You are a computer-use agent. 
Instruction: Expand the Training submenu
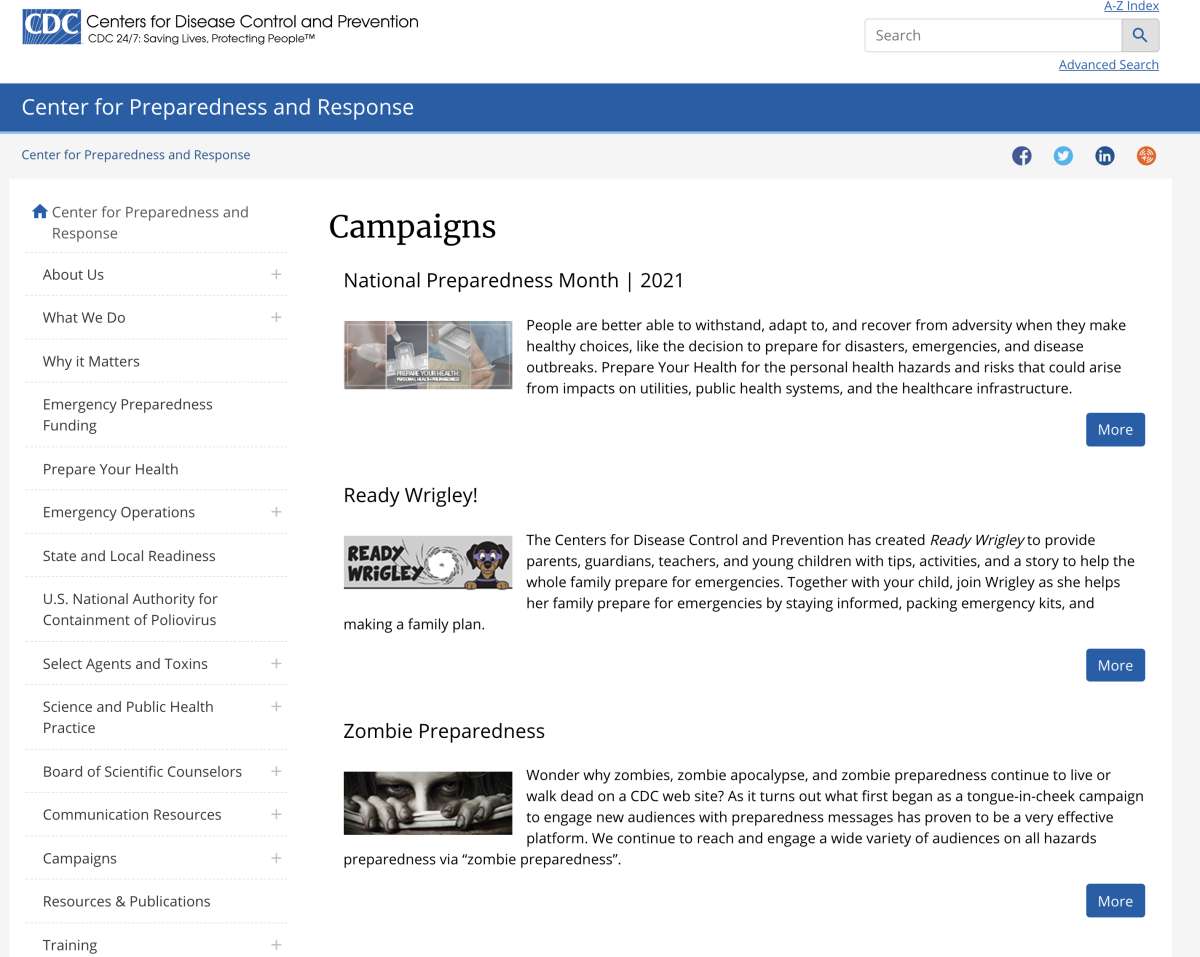tap(276, 944)
